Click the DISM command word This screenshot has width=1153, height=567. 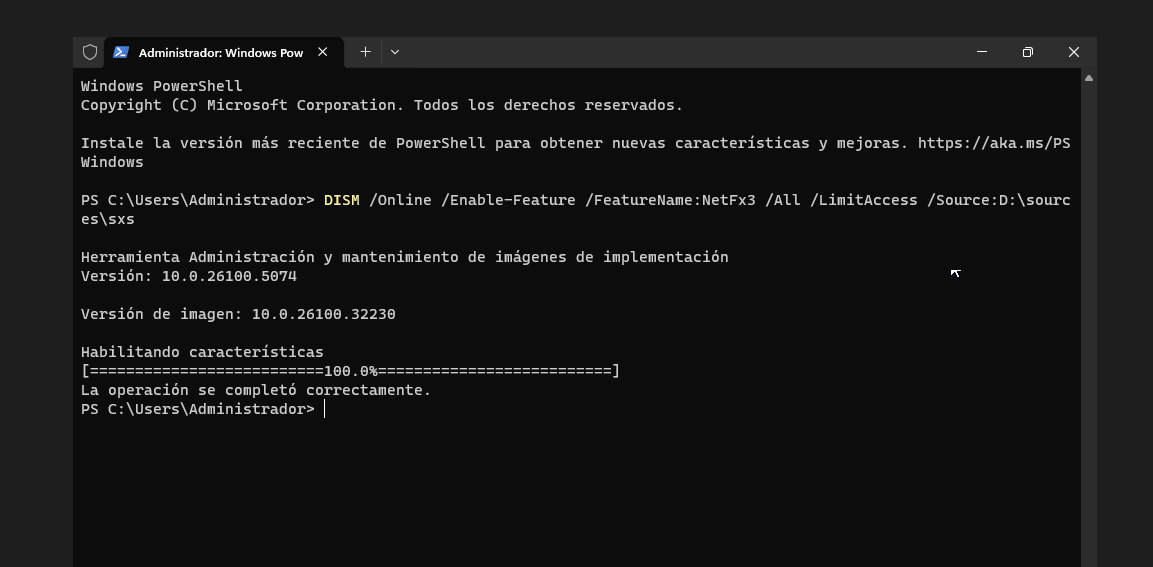coord(341,200)
